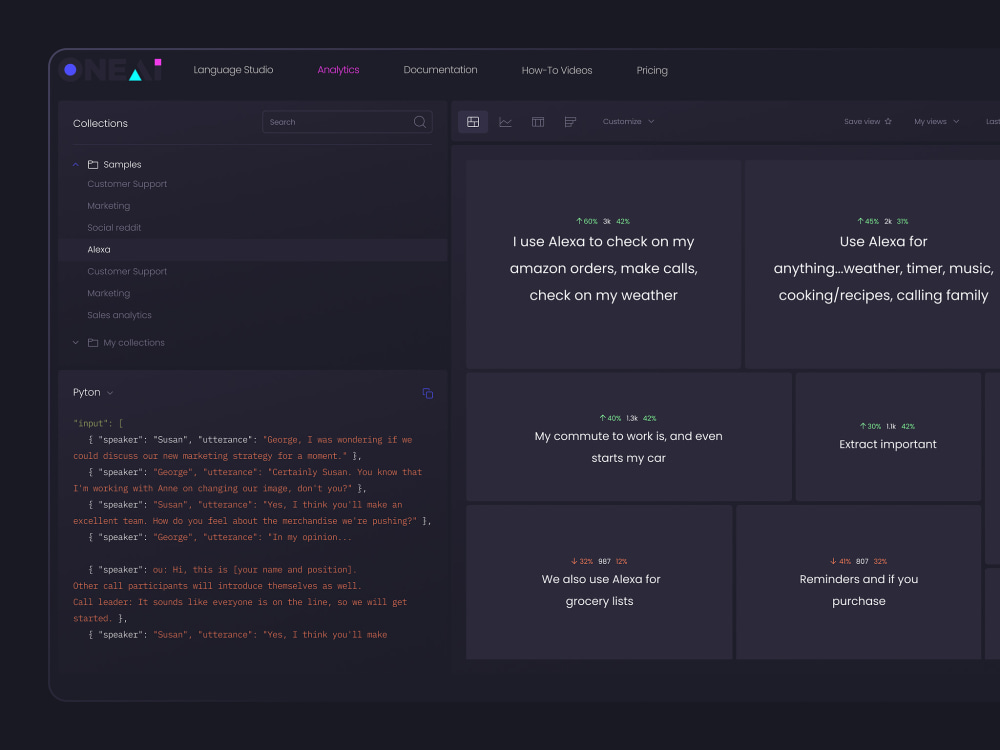1000x750 pixels.
Task: Open the Language Studio tab
Action: (233, 70)
